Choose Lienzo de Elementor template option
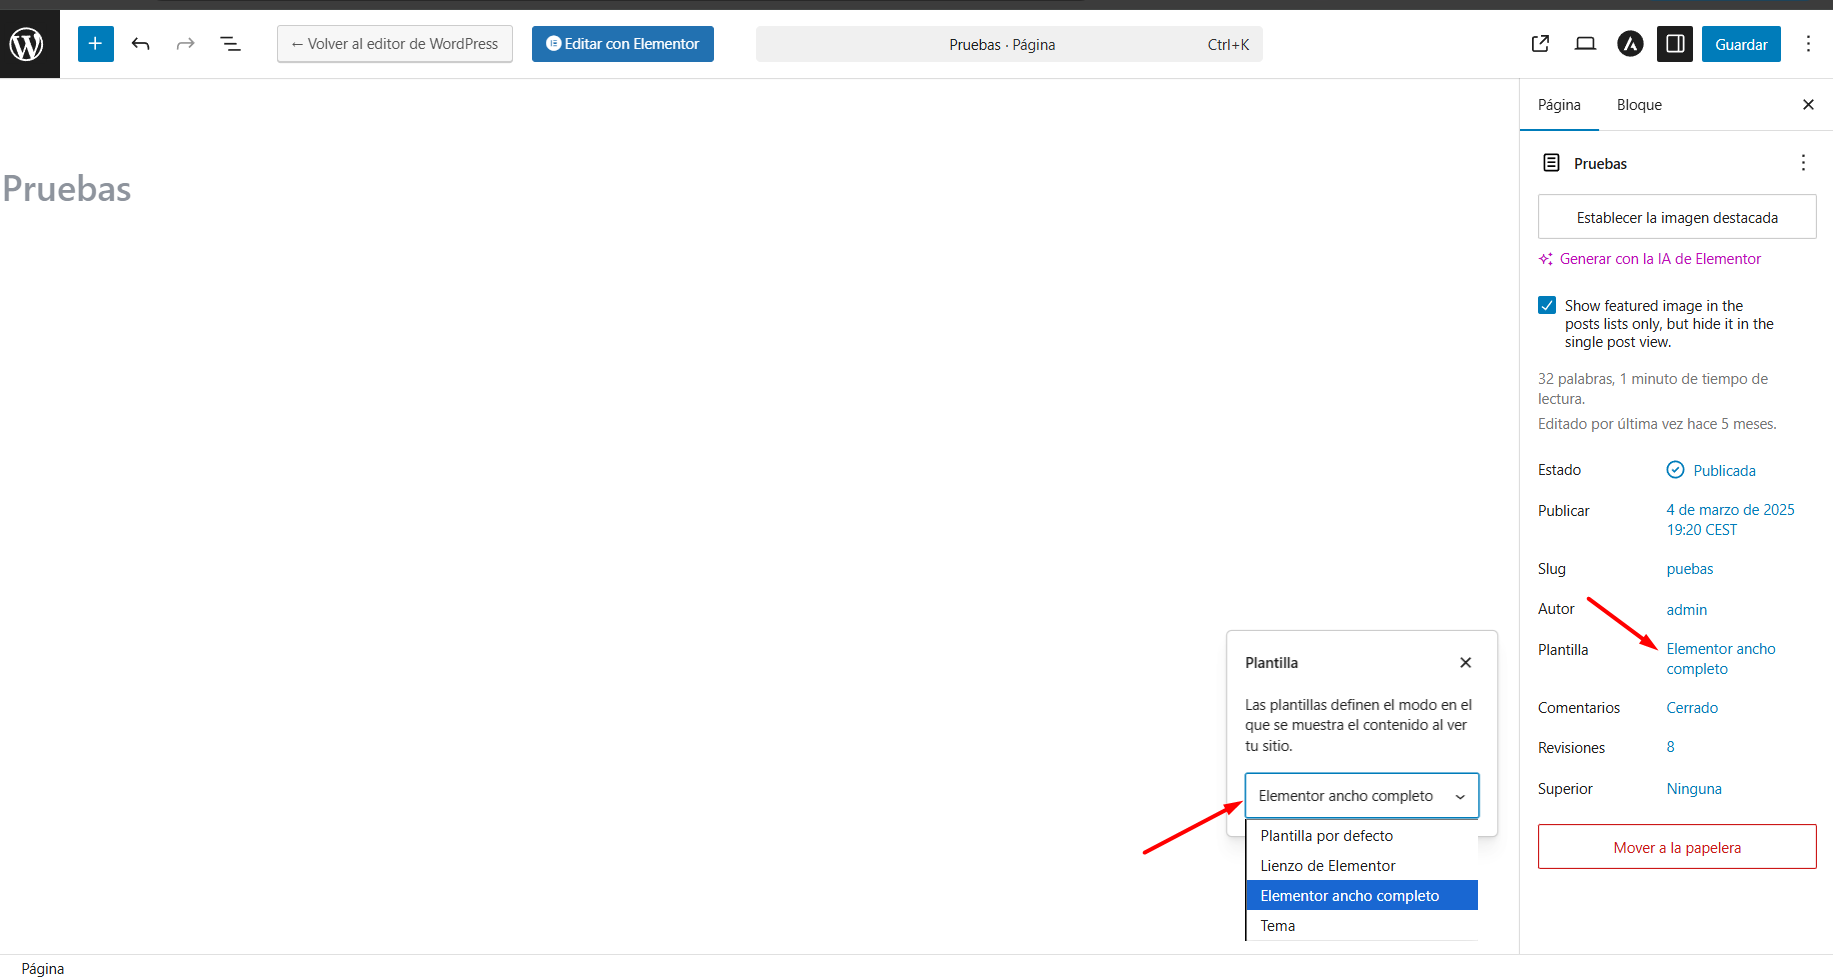This screenshot has height=980, width=1833. 1327,866
